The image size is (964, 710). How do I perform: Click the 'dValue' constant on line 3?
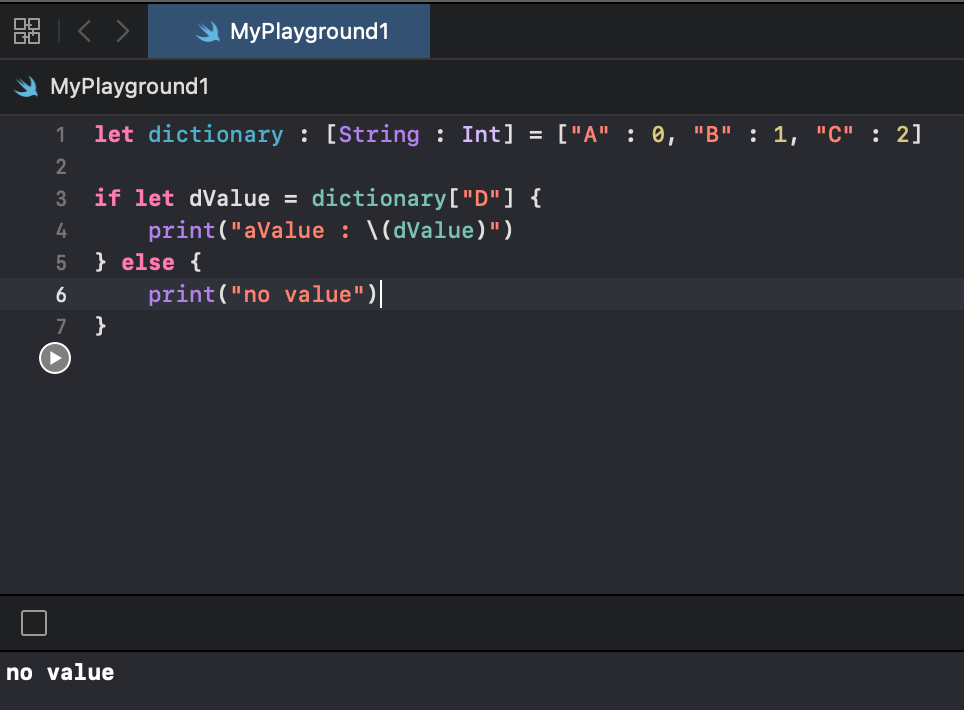[229, 199]
